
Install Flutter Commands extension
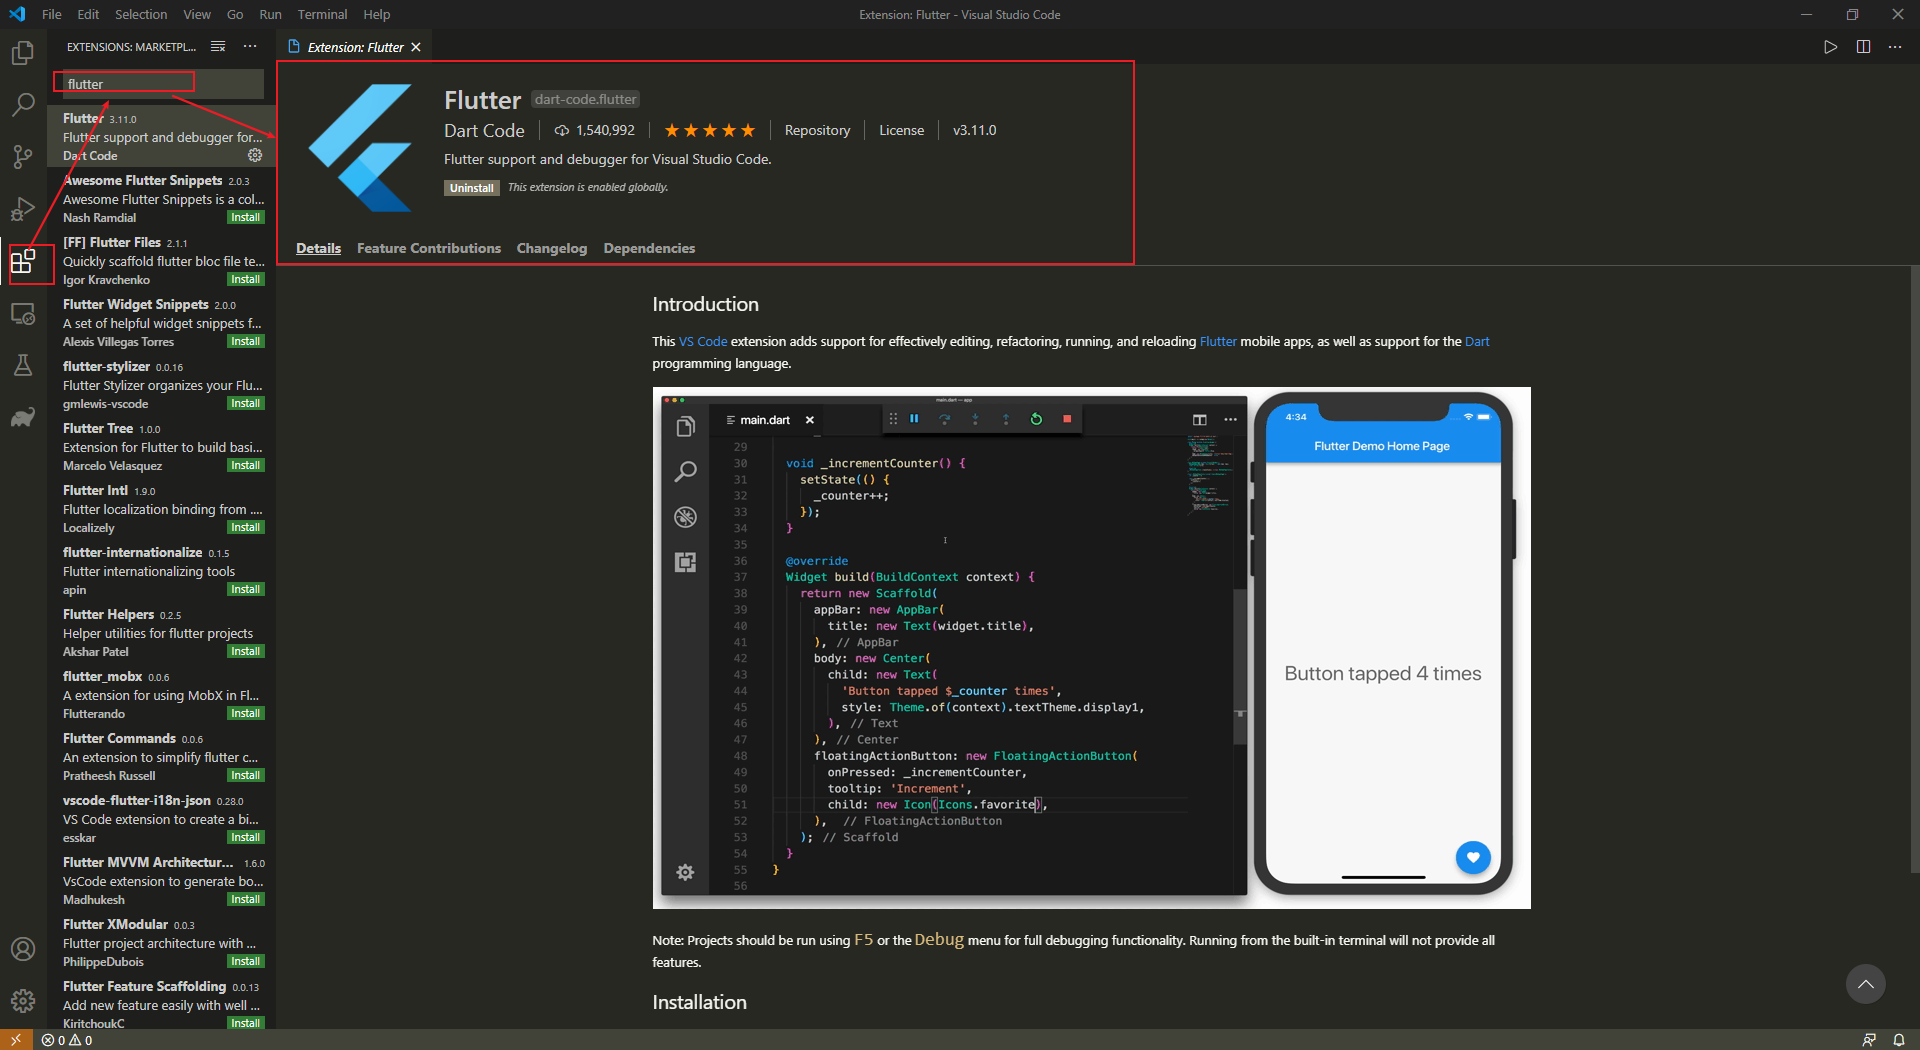coord(245,775)
